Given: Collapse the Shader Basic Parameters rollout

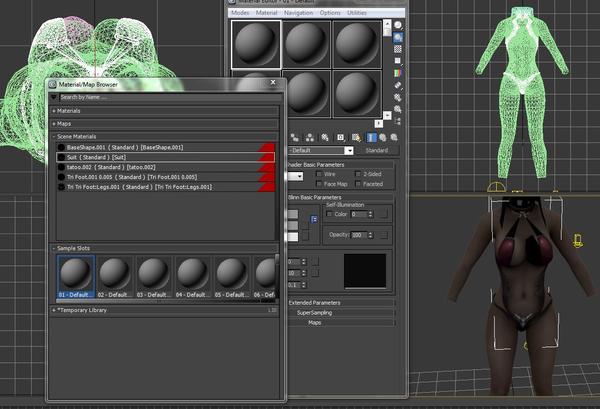Looking at the screenshot, I should coord(341,165).
